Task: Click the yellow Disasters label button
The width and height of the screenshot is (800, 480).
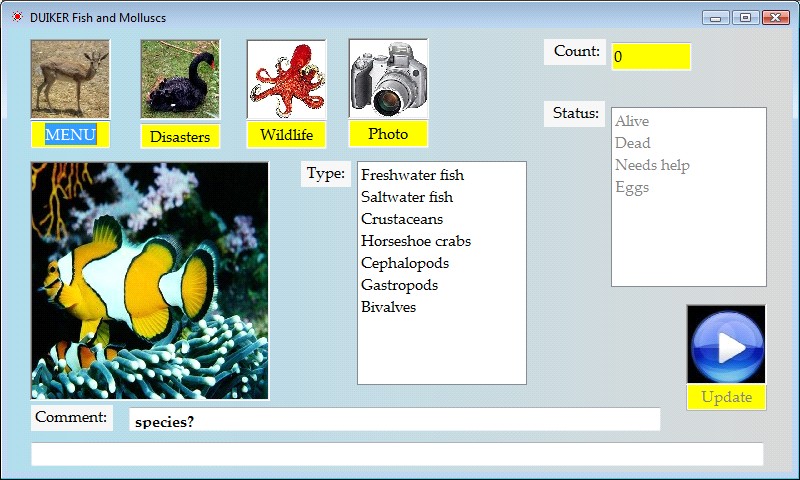Action: click(180, 136)
